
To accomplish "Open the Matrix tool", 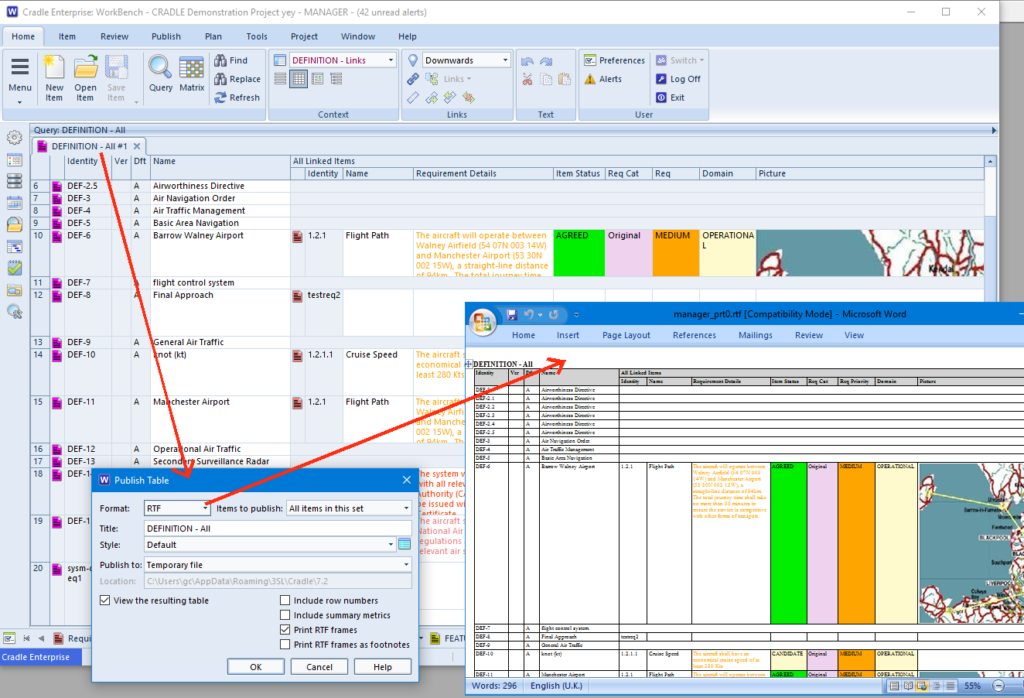I will (191, 67).
